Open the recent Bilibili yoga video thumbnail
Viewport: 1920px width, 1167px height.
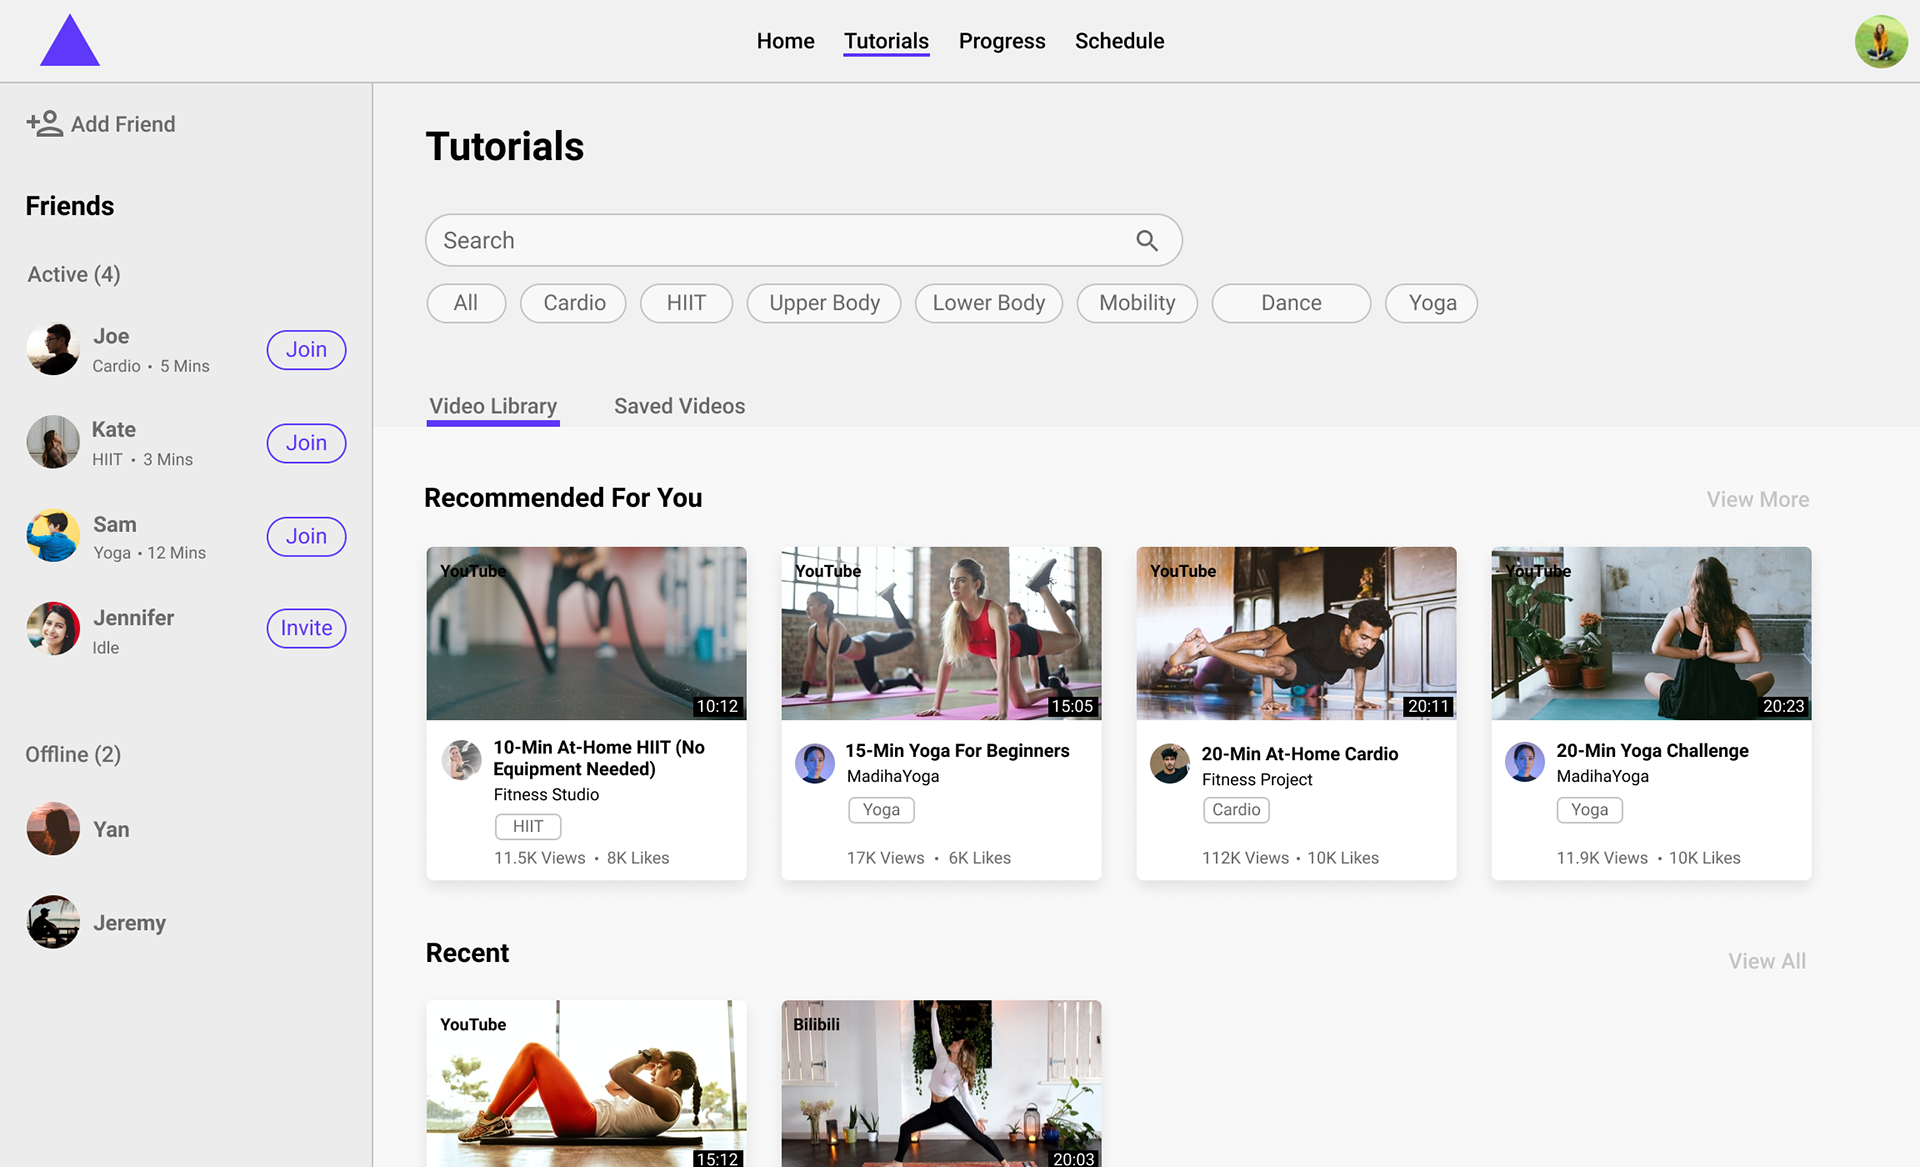[x=941, y=1083]
